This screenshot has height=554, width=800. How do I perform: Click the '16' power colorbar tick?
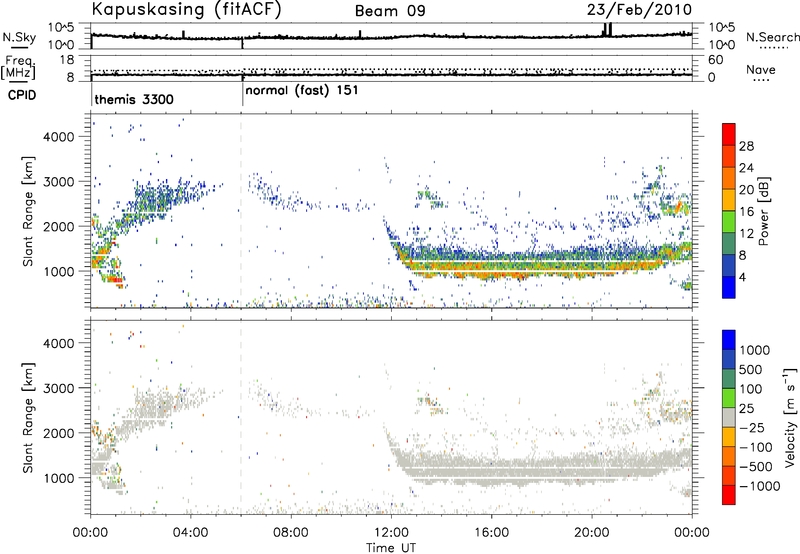tap(746, 212)
